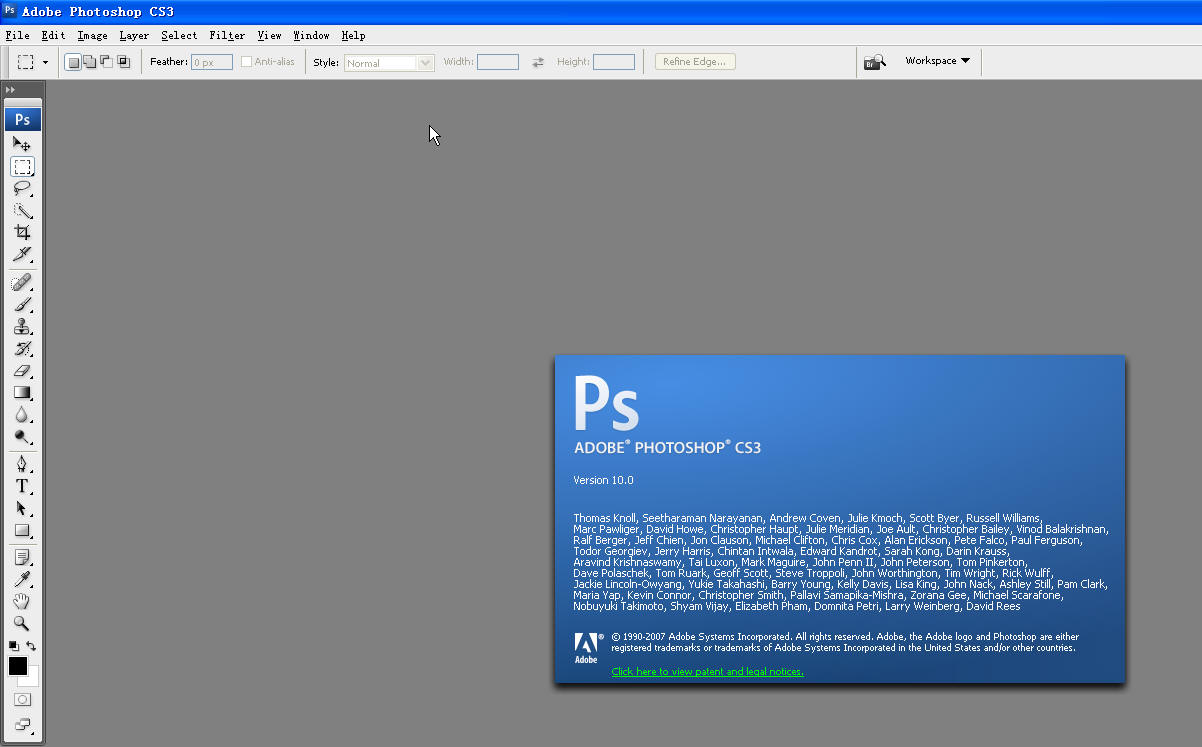
Task: Select the Horizontal Type tool
Action: (22, 486)
